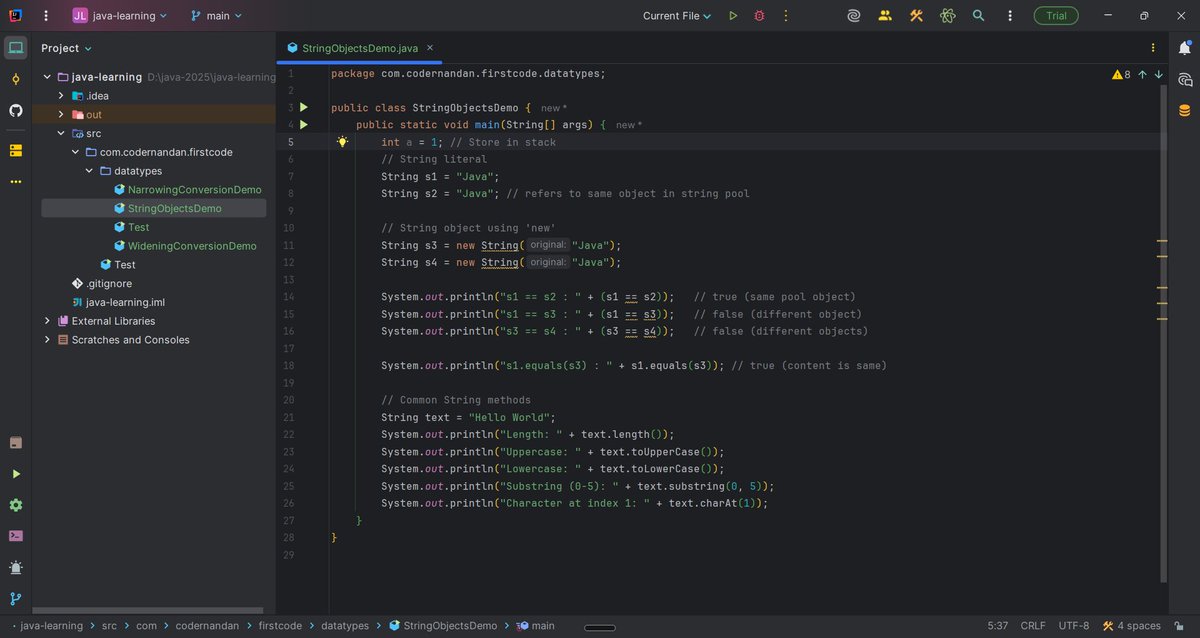
Task: Click the datatypes breadcrumb in the navigation bar
Action: tap(344, 626)
